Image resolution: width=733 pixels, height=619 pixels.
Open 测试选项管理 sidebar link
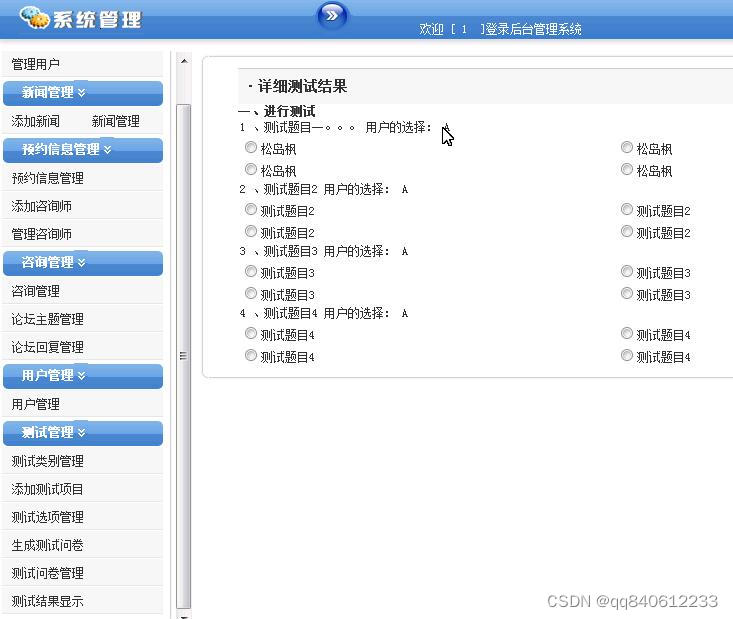tap(48, 518)
